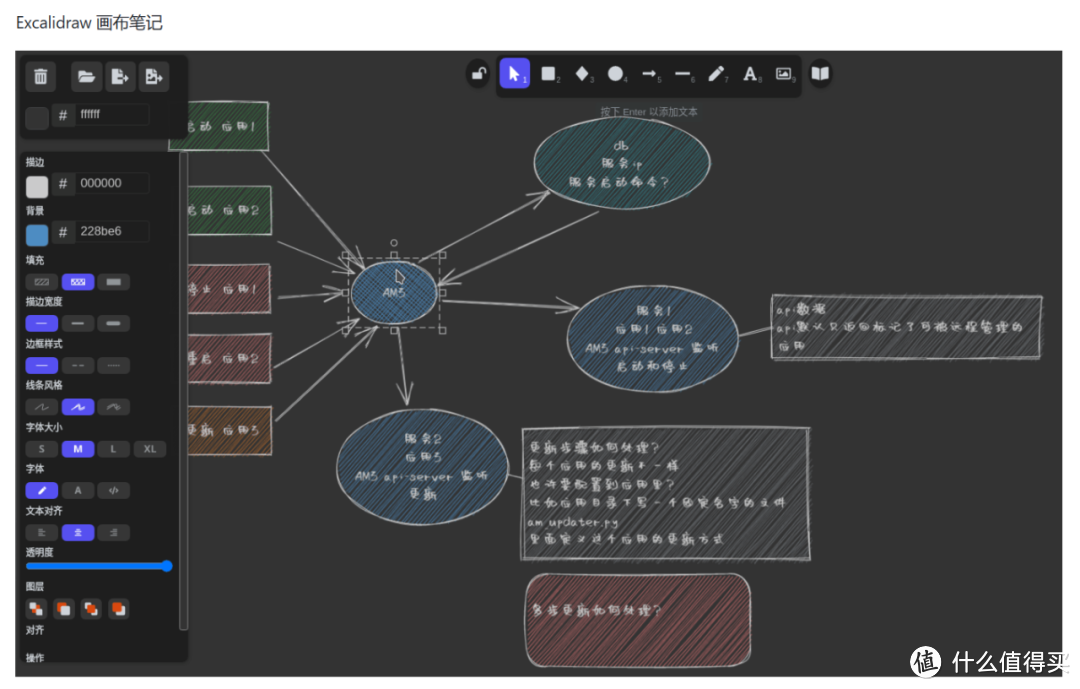Select the extra-bold stroke width option
The height and width of the screenshot is (689, 1080).
point(114,323)
